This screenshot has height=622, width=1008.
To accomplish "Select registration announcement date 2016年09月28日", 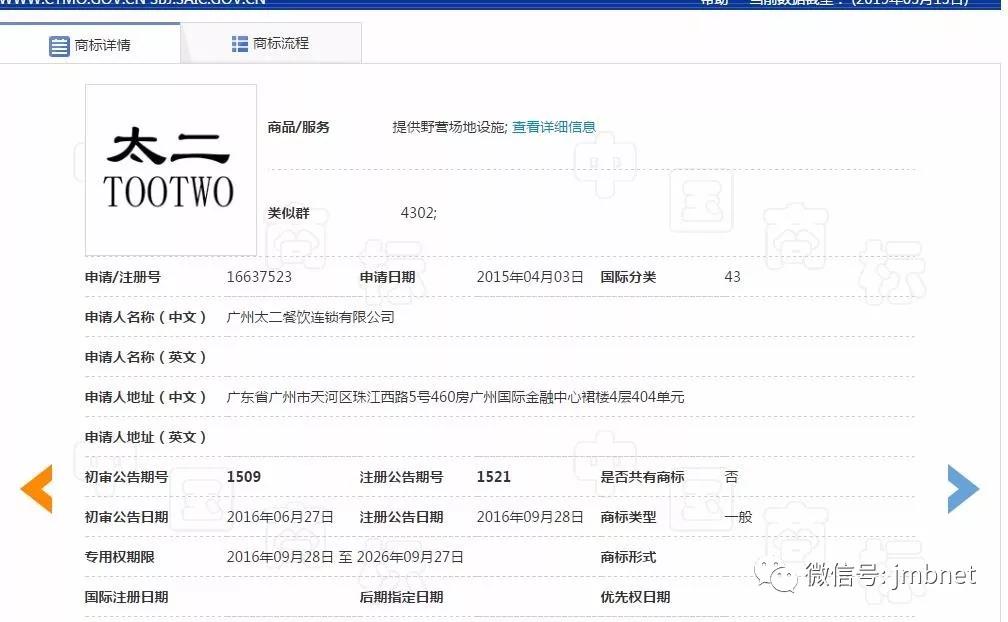I will tap(530, 517).
